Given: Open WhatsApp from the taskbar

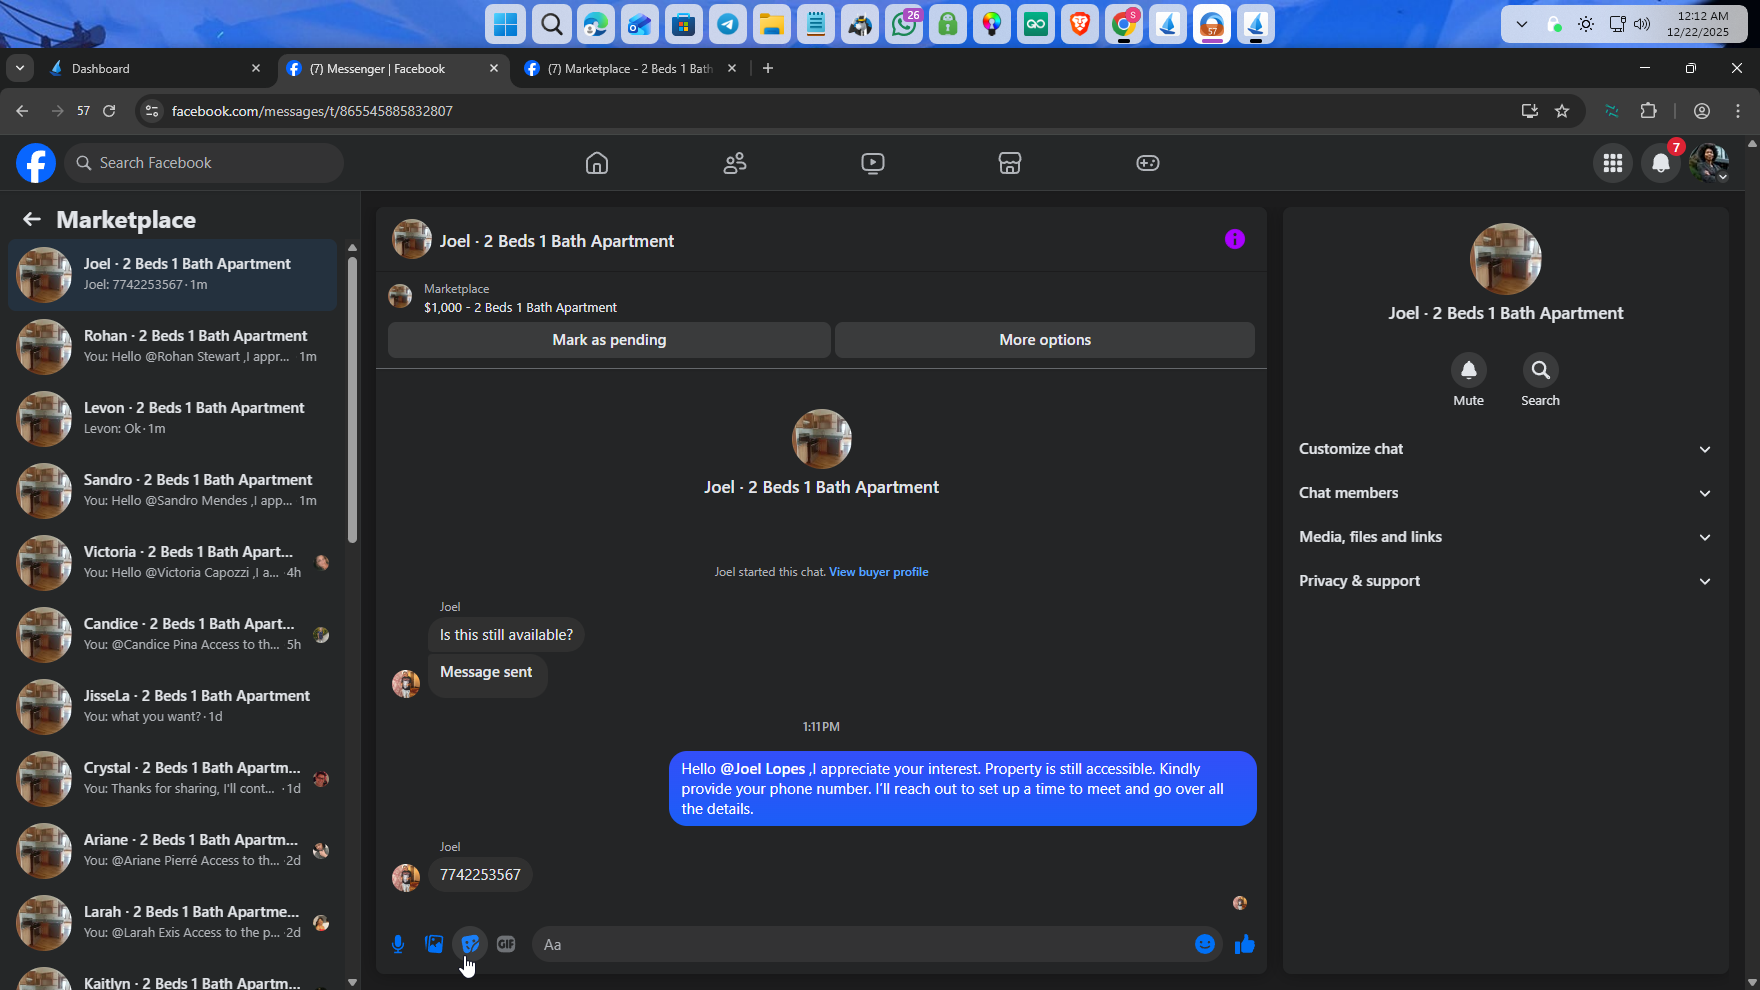Looking at the screenshot, I should [x=904, y=24].
